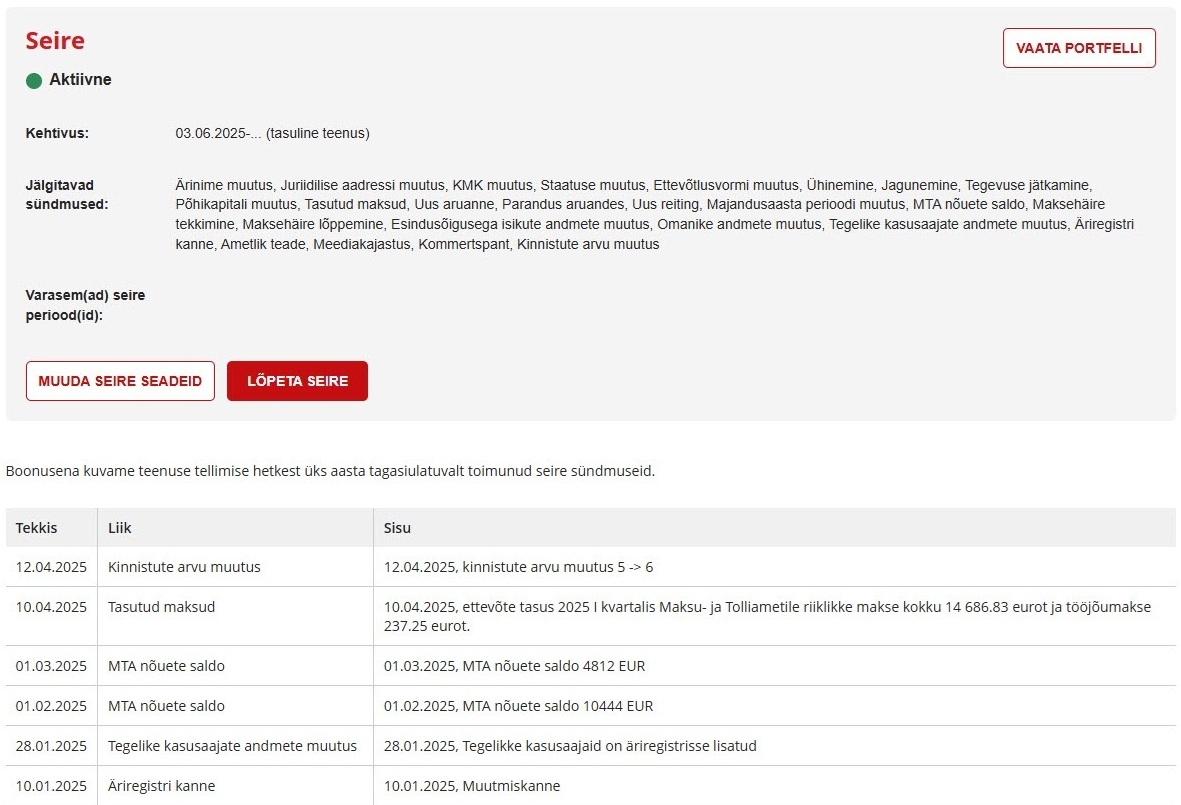1181x805 pixels.
Task: Select the 01.02.2025 date cell
Action: [51, 706]
